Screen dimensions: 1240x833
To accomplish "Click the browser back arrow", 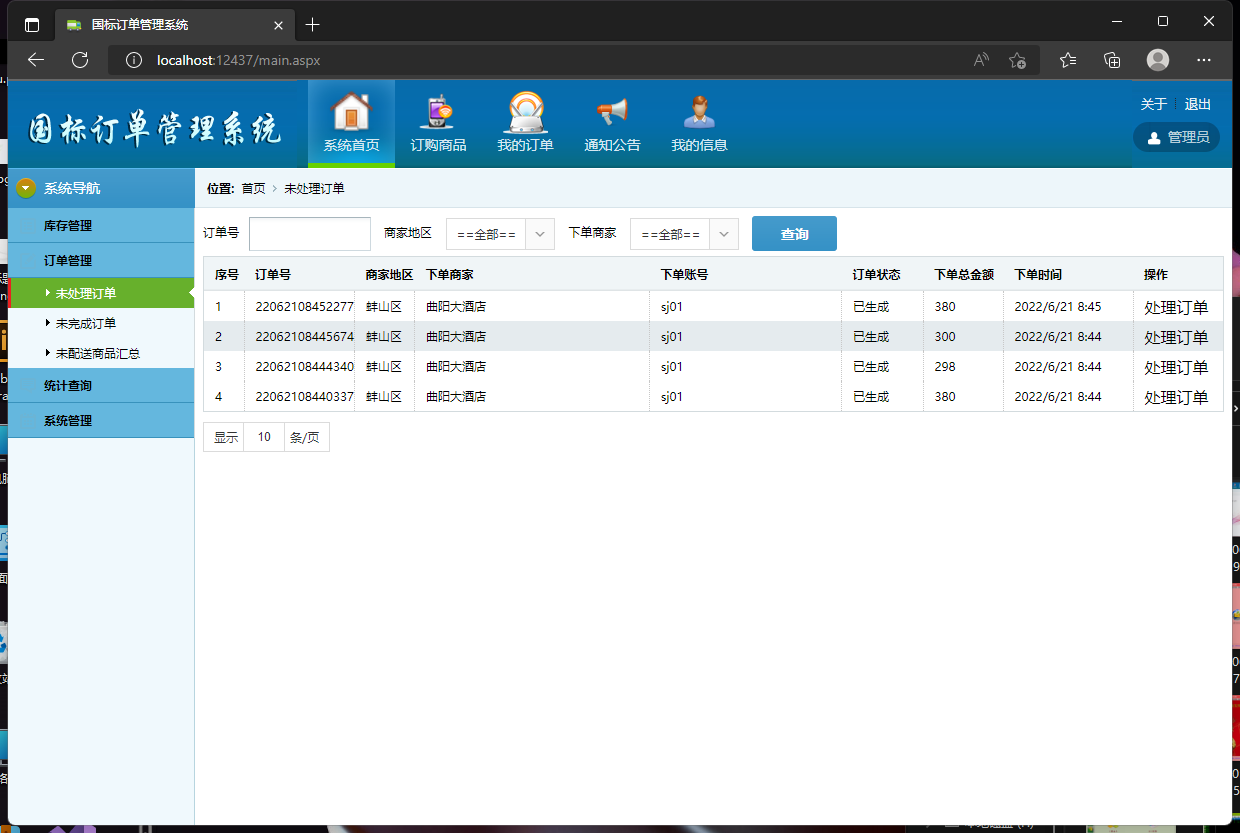I will click(x=36, y=60).
